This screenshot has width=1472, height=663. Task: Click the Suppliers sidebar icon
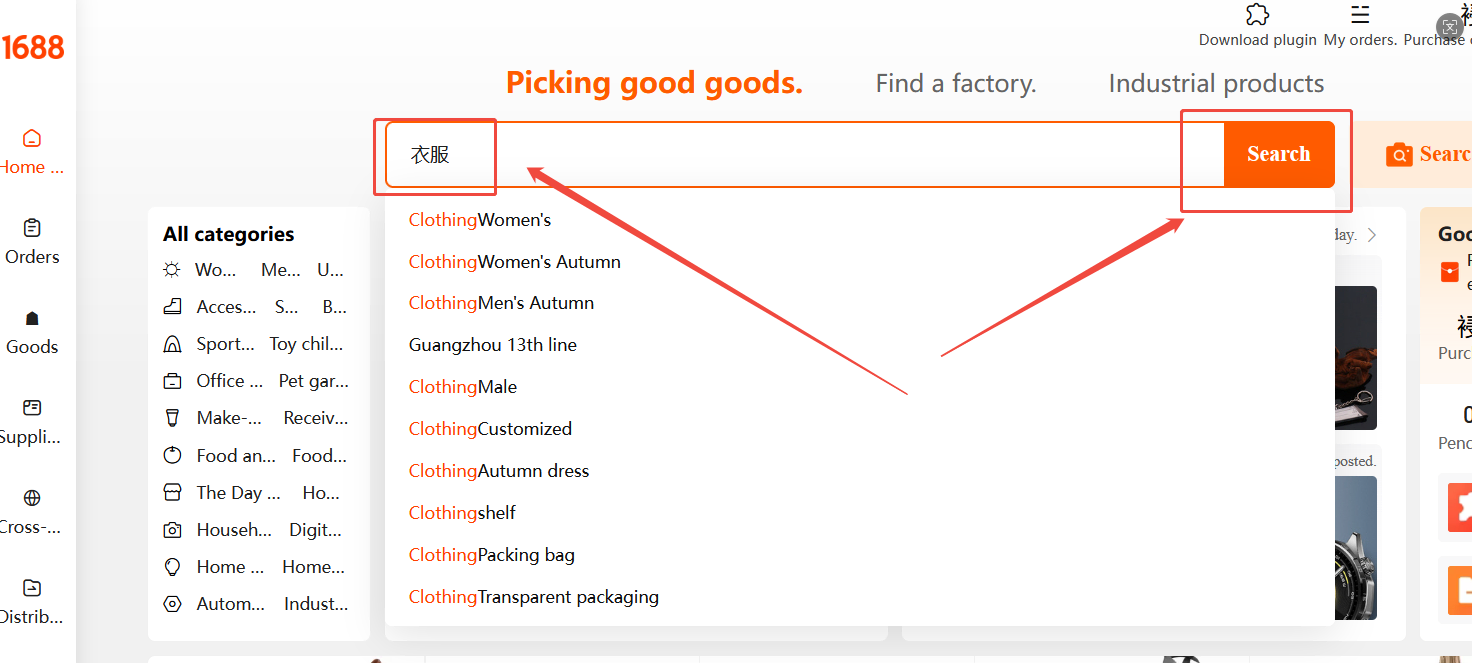tap(32, 408)
